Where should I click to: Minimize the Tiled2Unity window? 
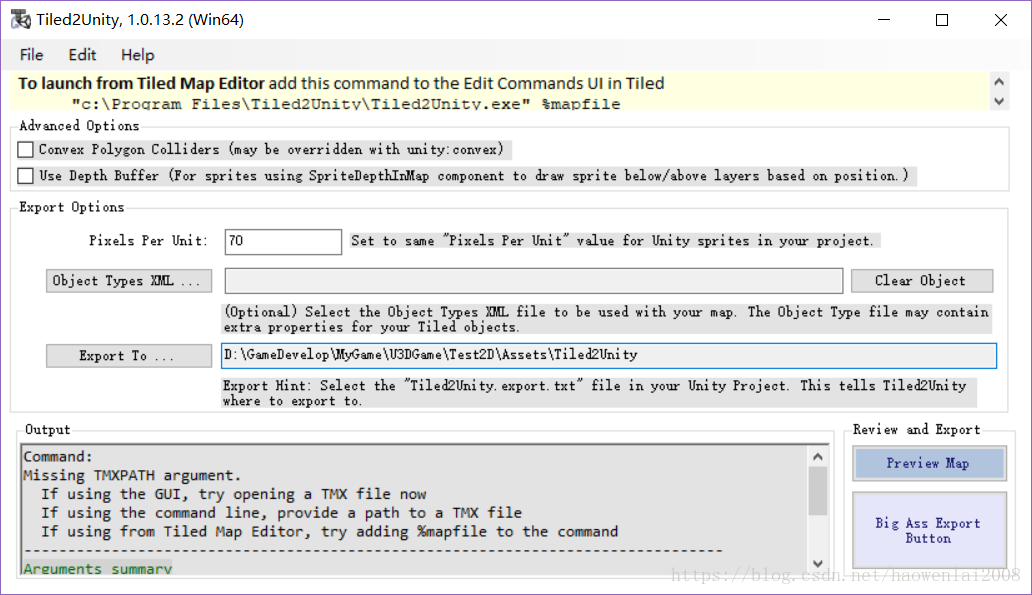[x=884, y=20]
